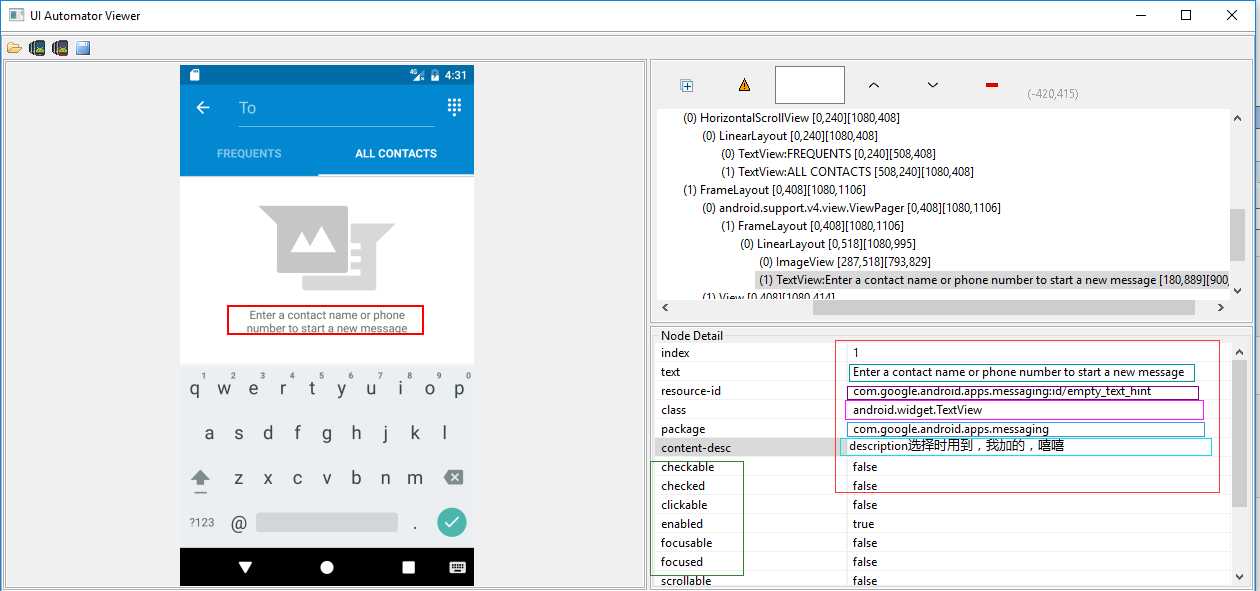Tap the Android back navigation triangle

[x=246, y=567]
